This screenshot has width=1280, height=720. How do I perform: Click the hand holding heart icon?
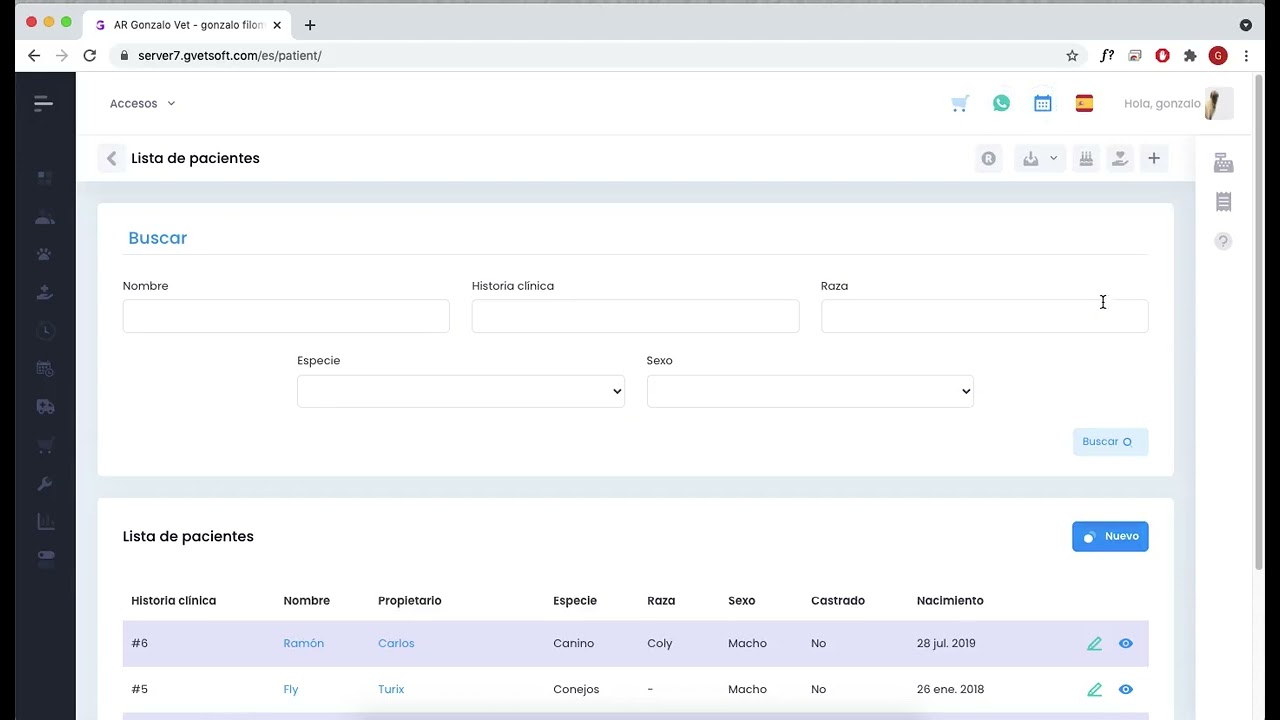[x=1120, y=158]
